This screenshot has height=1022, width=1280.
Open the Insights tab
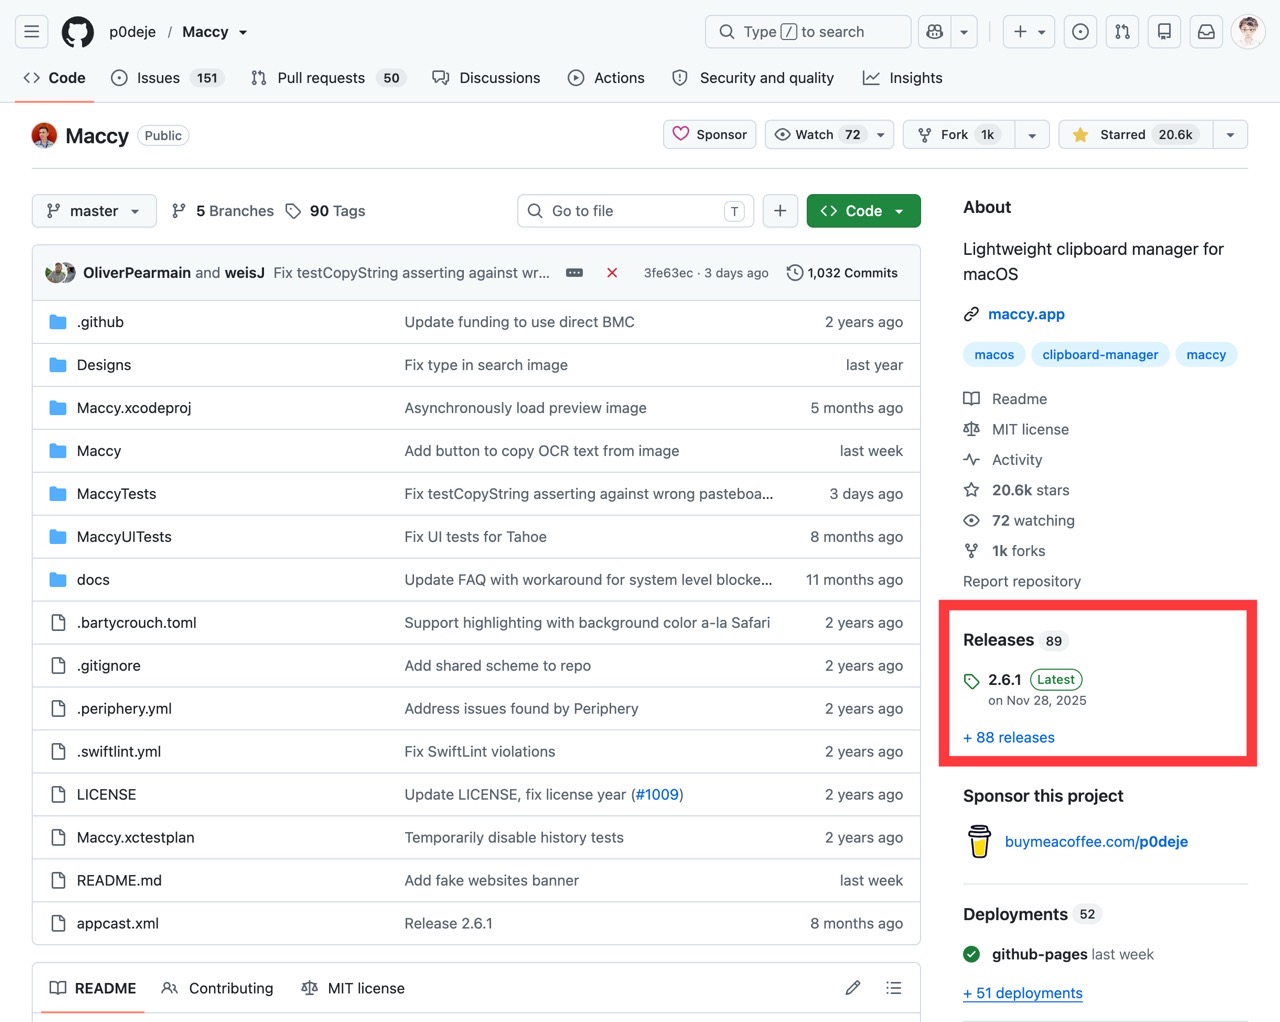902,78
